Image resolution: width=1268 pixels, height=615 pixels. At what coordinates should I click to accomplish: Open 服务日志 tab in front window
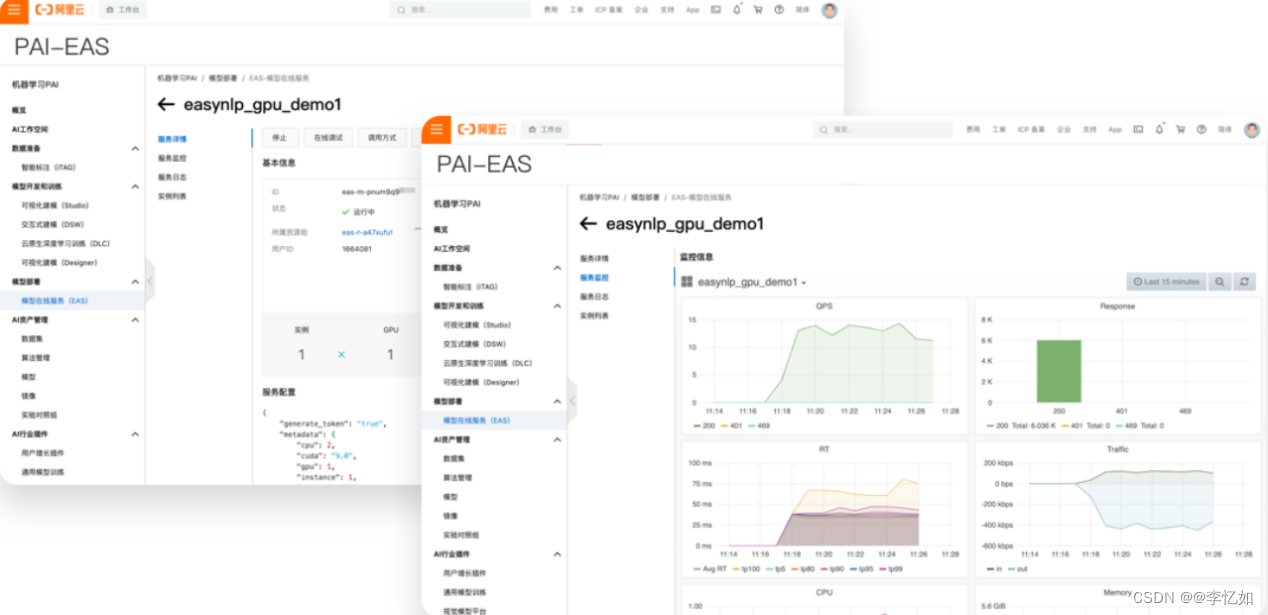click(x=594, y=296)
